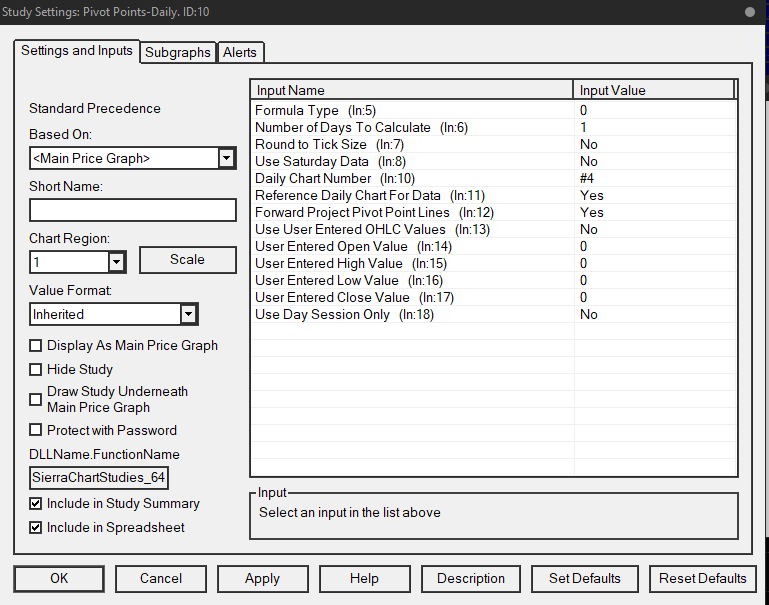The width and height of the screenshot is (769, 605).
Task: Click the No value for User Entered OHLC
Action: coord(589,229)
